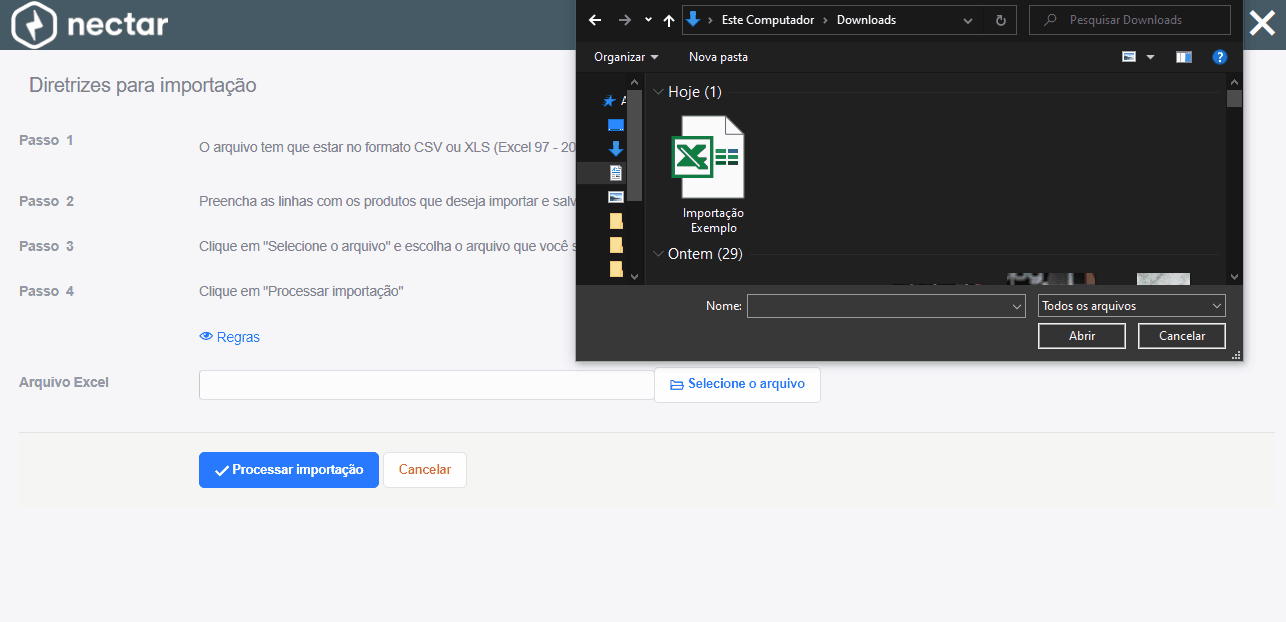
Task: Click Nova pasta in dialog toolbar
Action: 718,57
